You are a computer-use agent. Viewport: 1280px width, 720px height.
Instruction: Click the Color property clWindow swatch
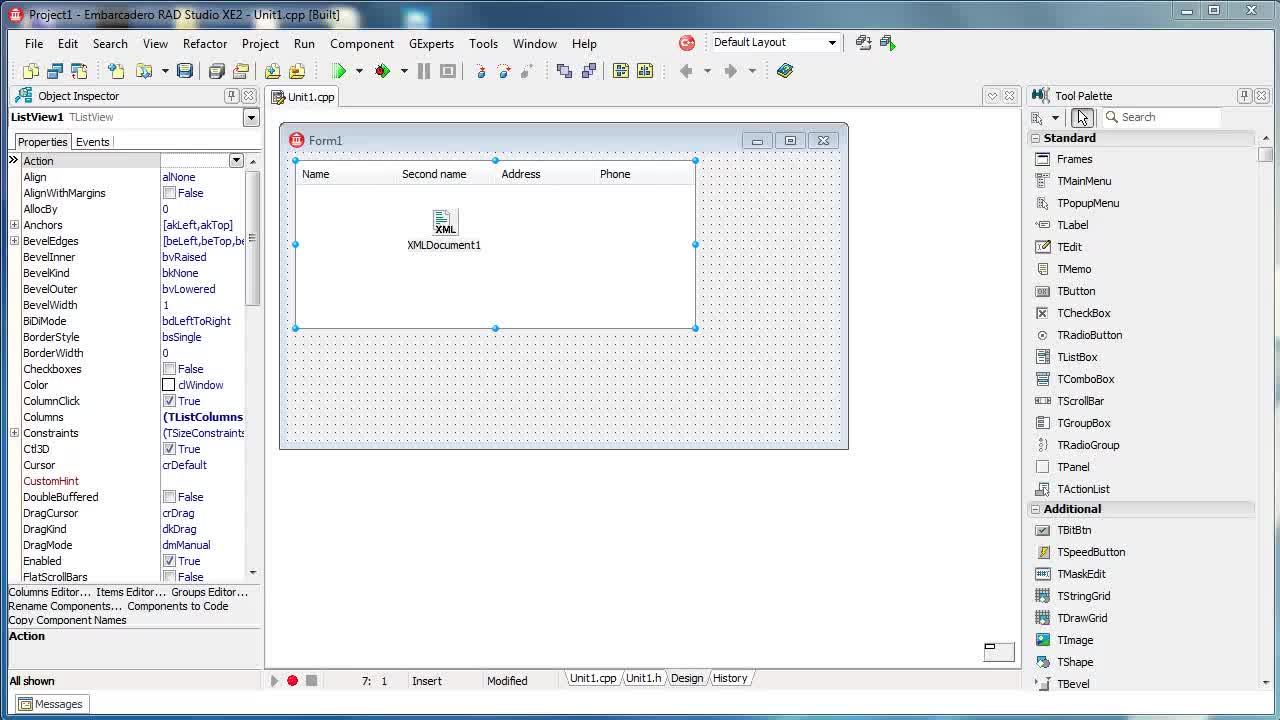(x=169, y=385)
